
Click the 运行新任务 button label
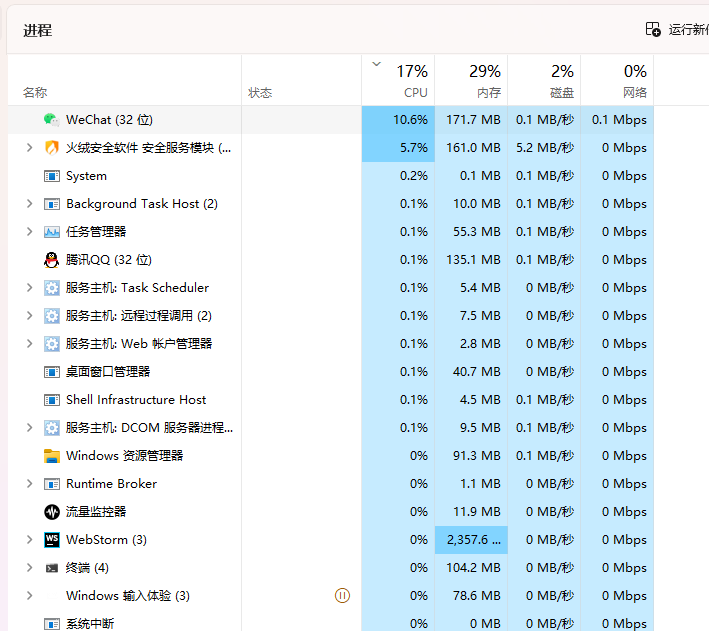689,30
